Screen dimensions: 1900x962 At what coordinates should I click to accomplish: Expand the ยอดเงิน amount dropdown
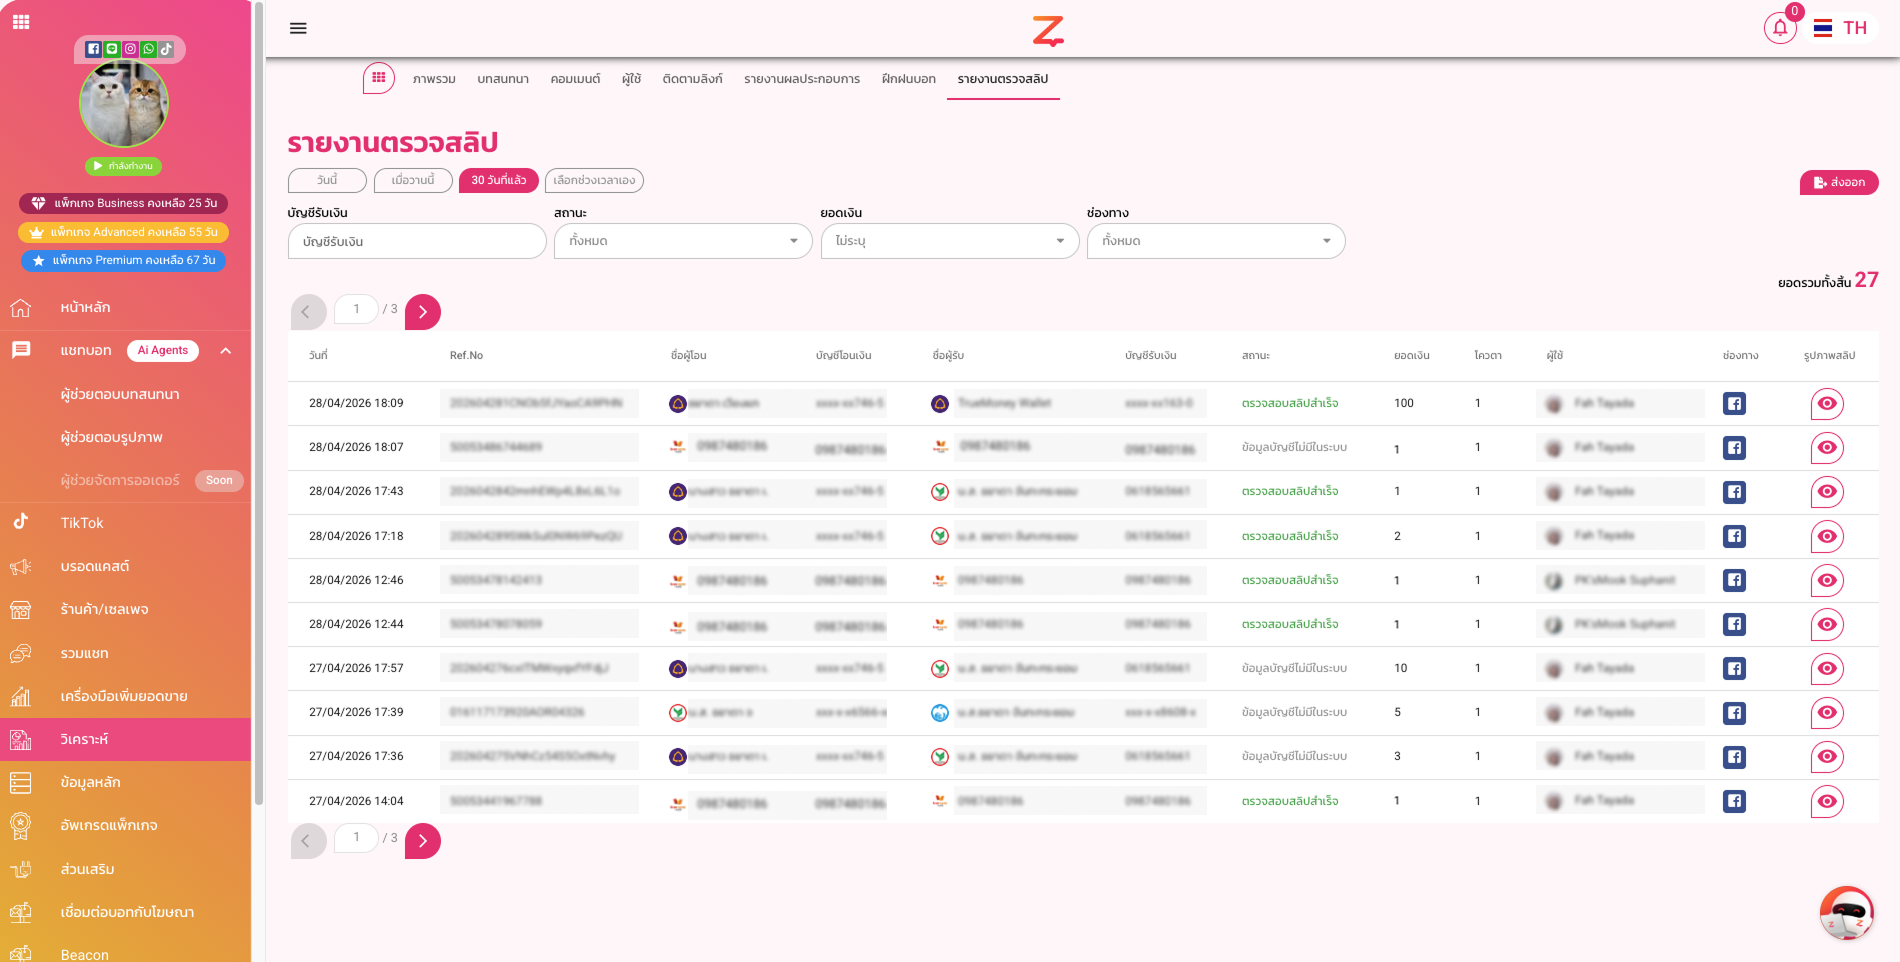949,241
